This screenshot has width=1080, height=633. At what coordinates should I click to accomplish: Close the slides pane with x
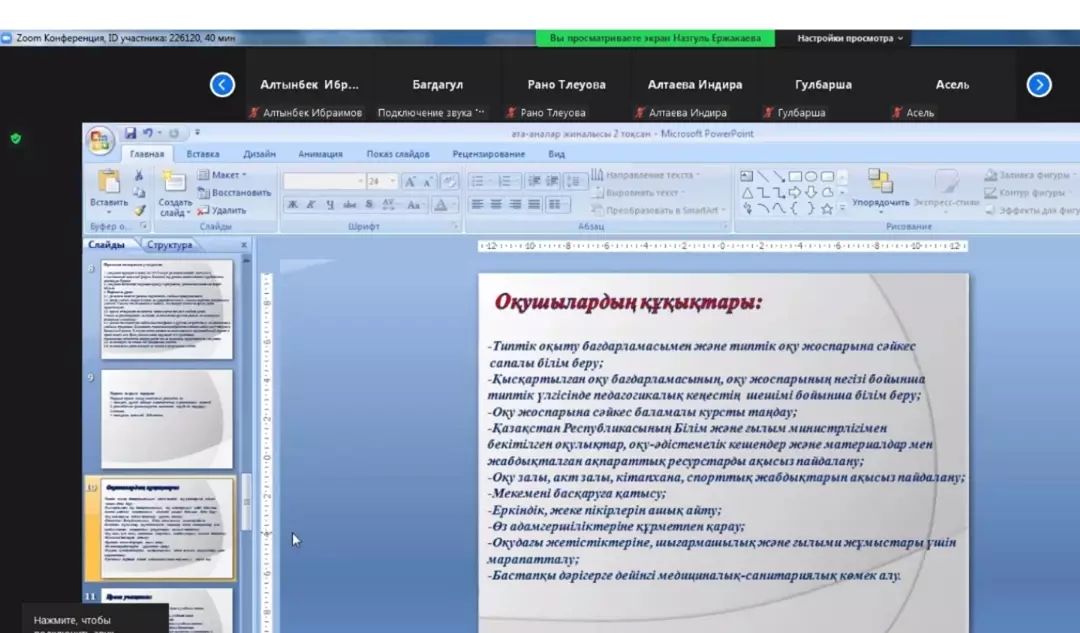(x=244, y=245)
